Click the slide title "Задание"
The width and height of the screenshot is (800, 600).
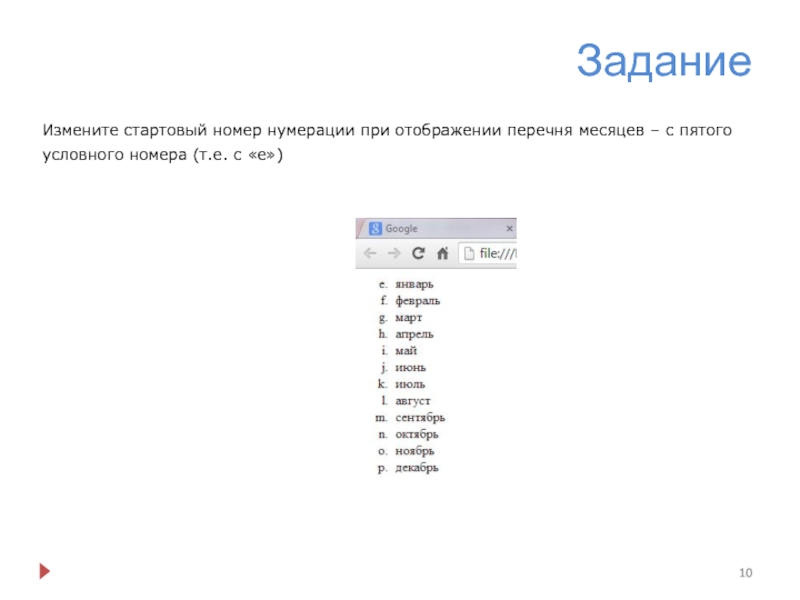click(664, 61)
